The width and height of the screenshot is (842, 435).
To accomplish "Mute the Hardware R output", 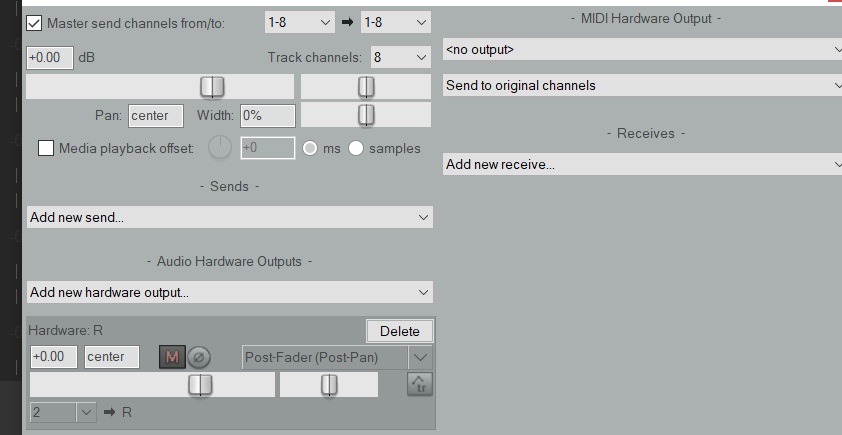I will [173, 357].
